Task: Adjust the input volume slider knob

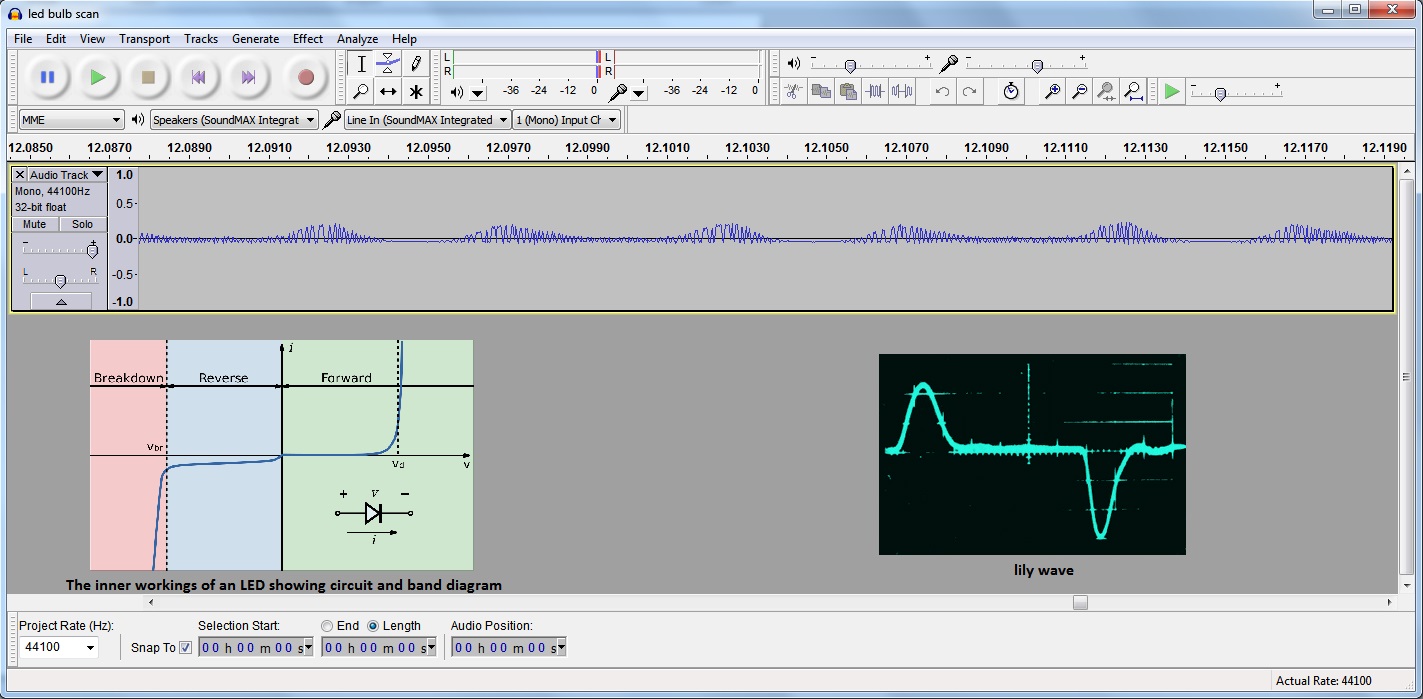Action: click(x=1037, y=66)
